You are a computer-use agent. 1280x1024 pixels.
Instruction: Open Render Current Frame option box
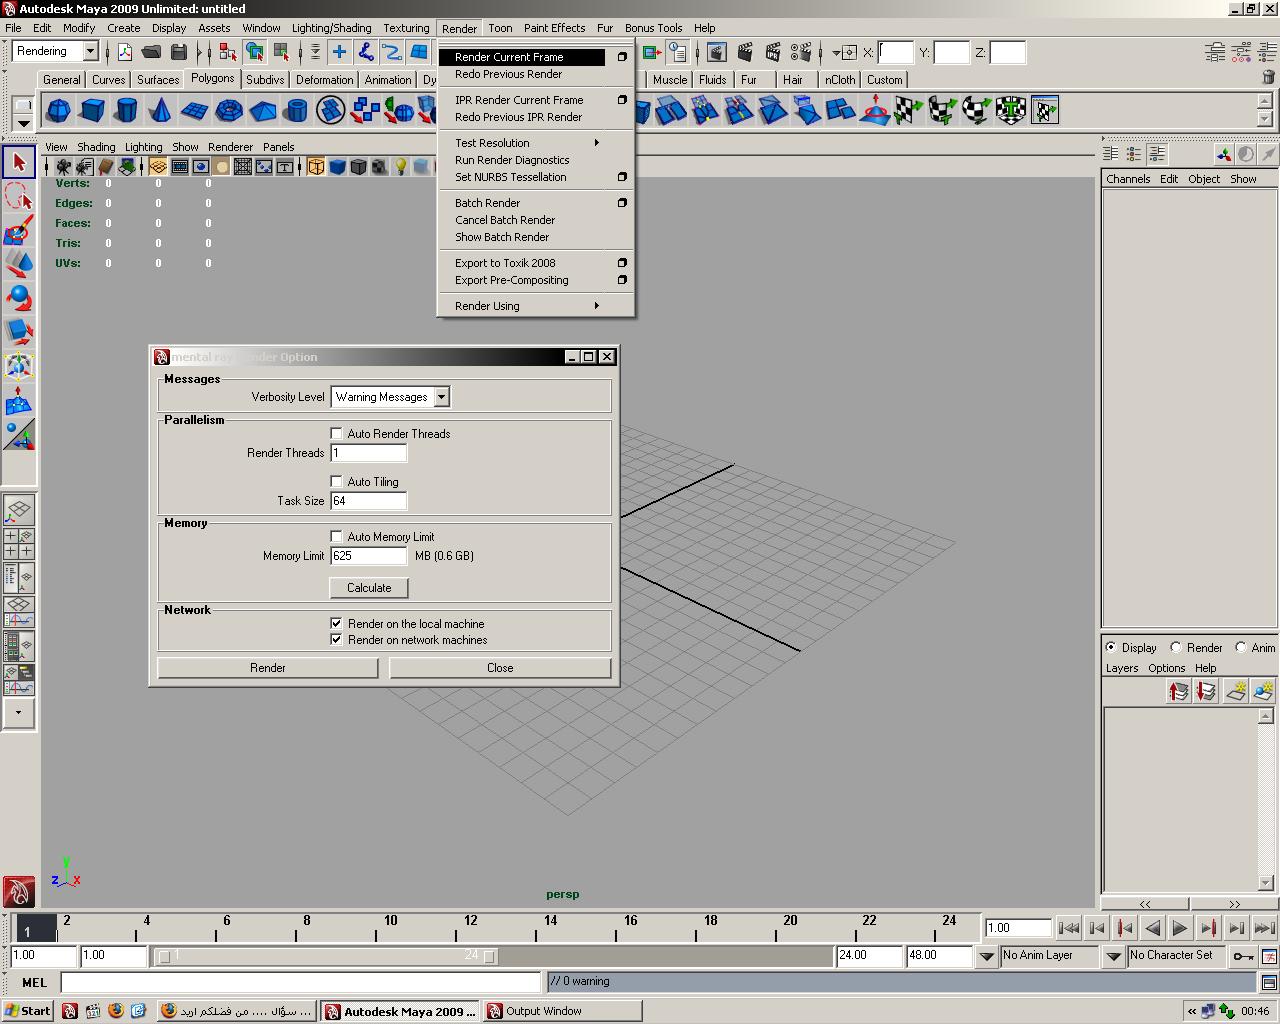[x=622, y=57]
